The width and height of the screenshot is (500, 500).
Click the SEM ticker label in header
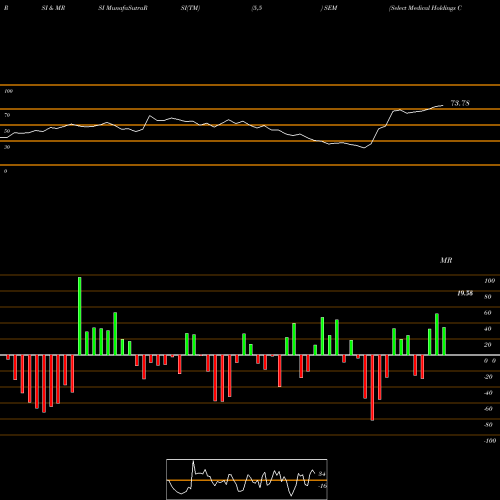330,8
